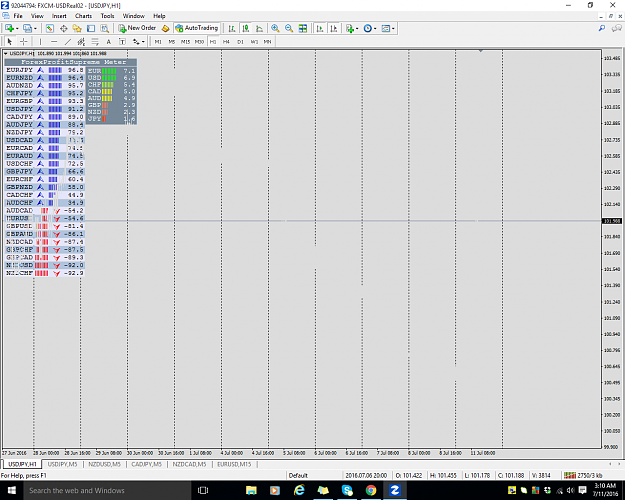Open the View menu
Image resolution: width=625 pixels, height=500 pixels.
[37, 16]
